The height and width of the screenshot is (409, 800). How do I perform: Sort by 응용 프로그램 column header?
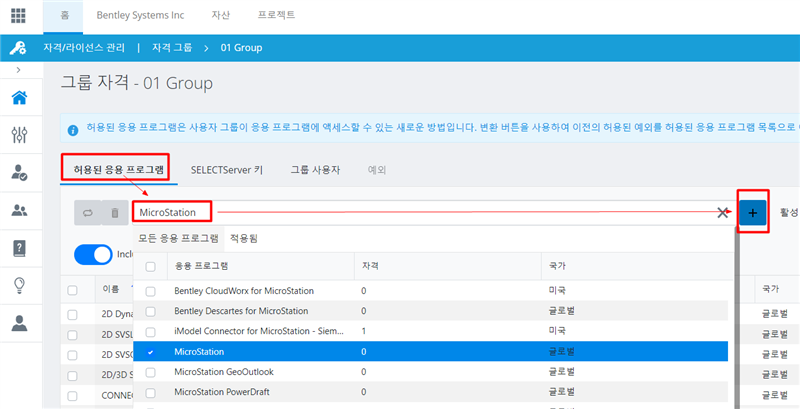(202, 266)
